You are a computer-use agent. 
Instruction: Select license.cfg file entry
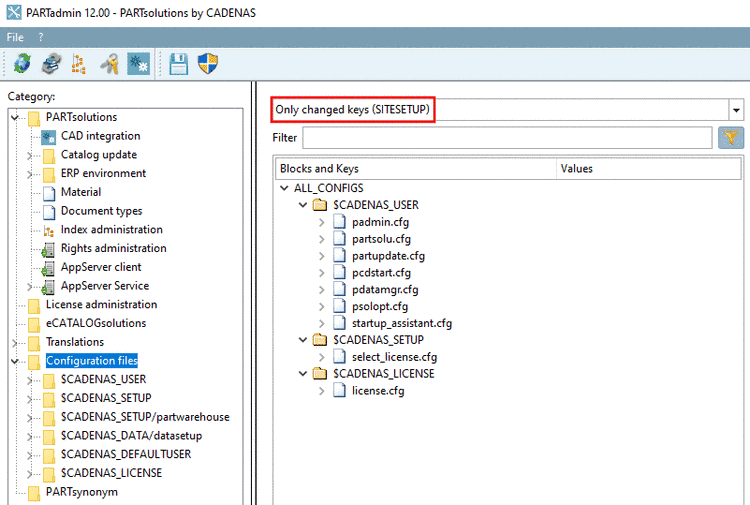point(378,391)
